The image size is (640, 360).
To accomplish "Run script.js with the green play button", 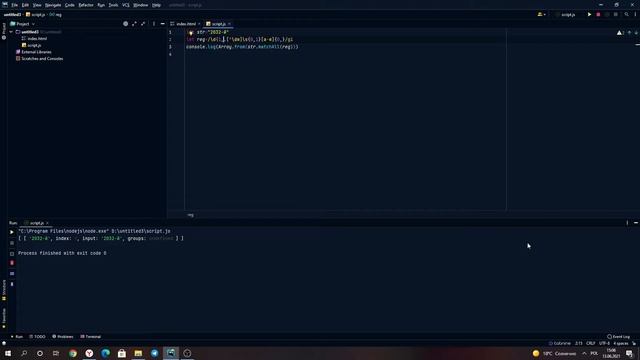I will pyautogui.click(x=589, y=15).
